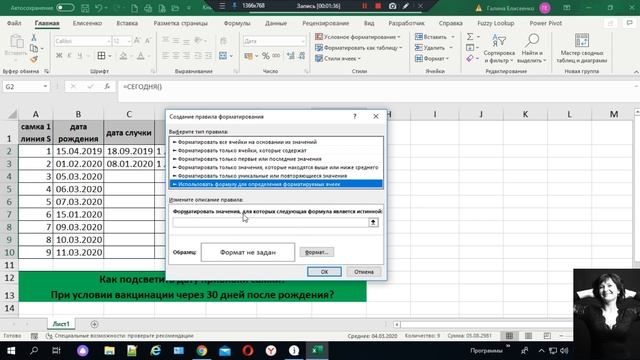This screenshot has height=360, width=640.
Task: Open the Font name Calibri dropdown
Action: [109, 41]
